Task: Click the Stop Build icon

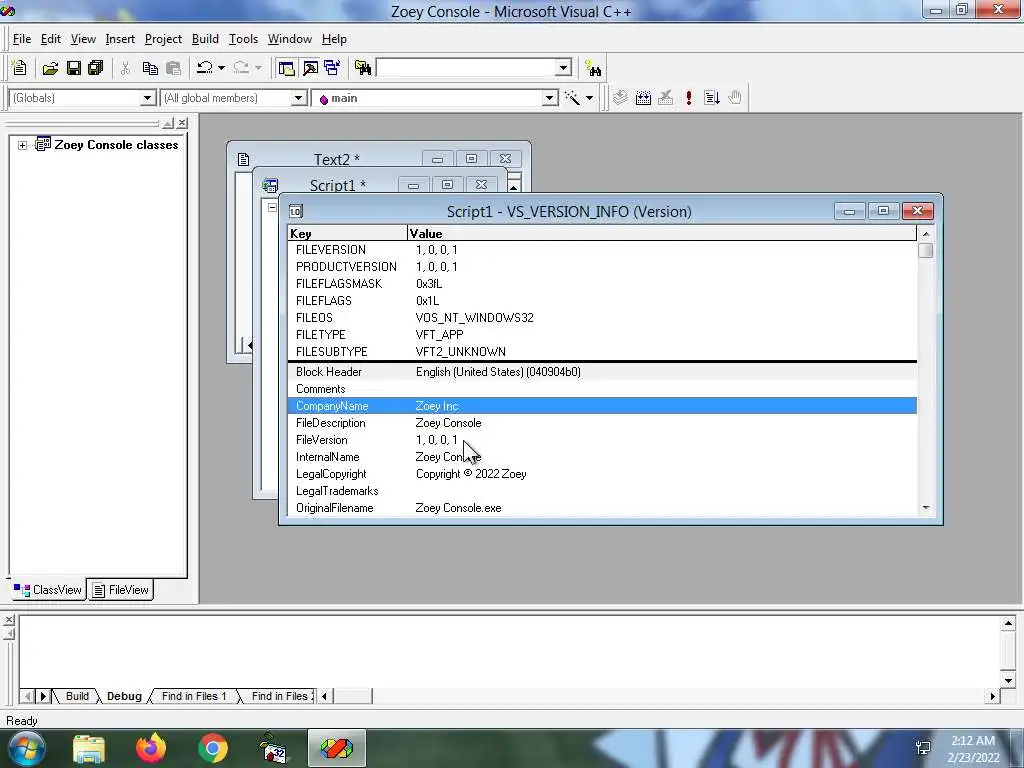Action: (x=665, y=98)
